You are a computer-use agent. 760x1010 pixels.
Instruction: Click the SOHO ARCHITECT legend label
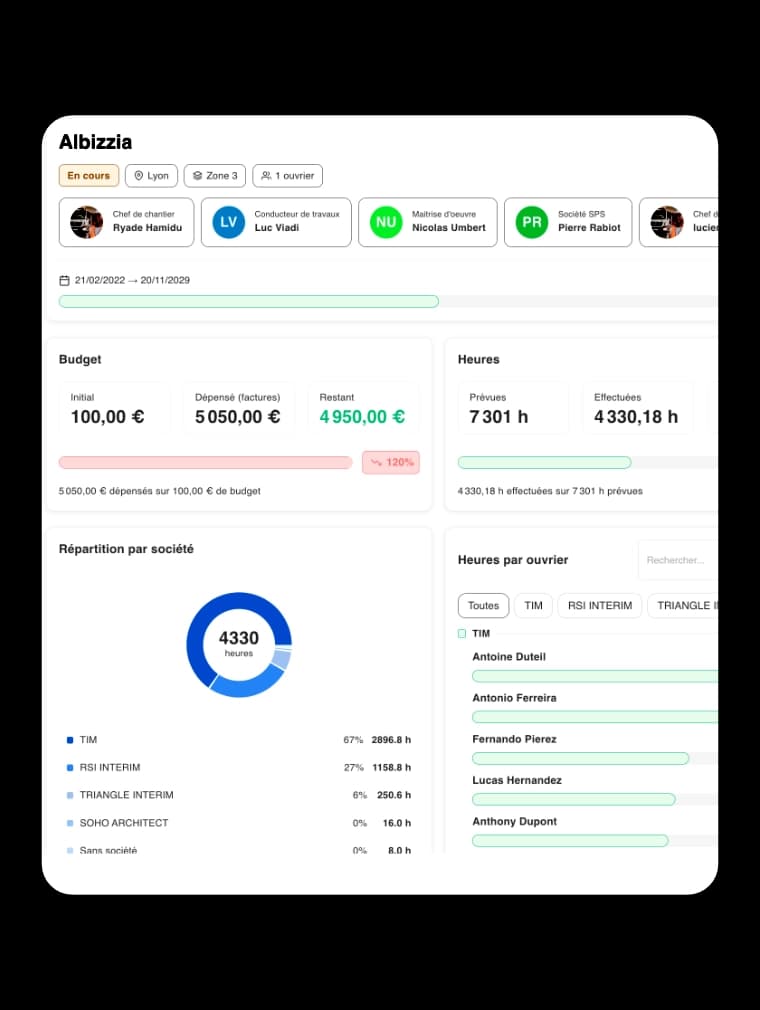(124, 823)
